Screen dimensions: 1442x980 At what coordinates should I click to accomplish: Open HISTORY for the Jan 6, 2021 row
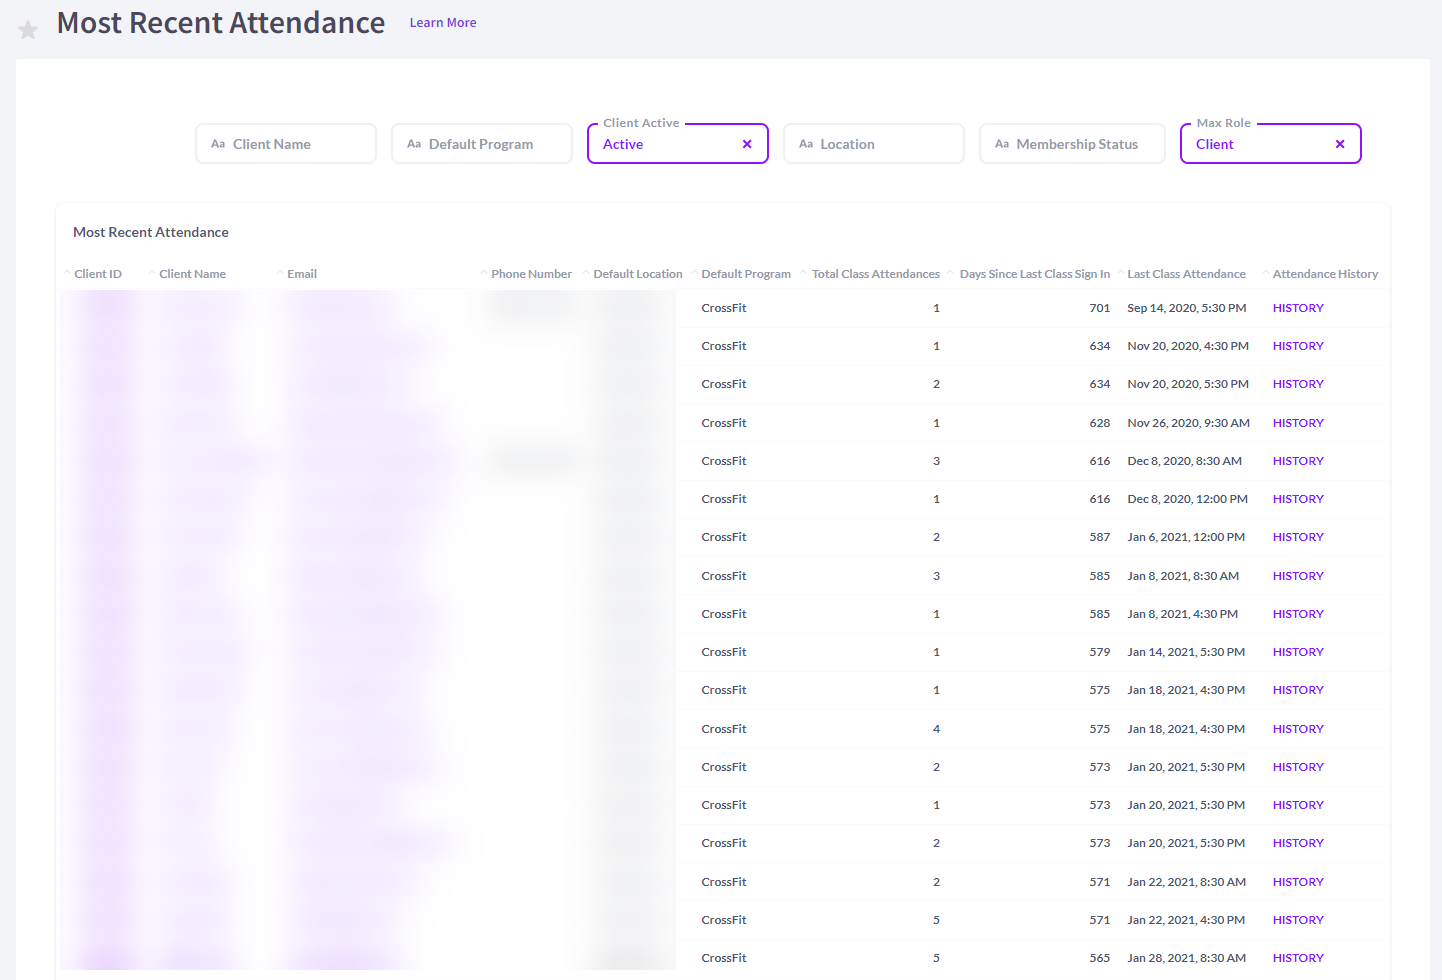[x=1298, y=537]
